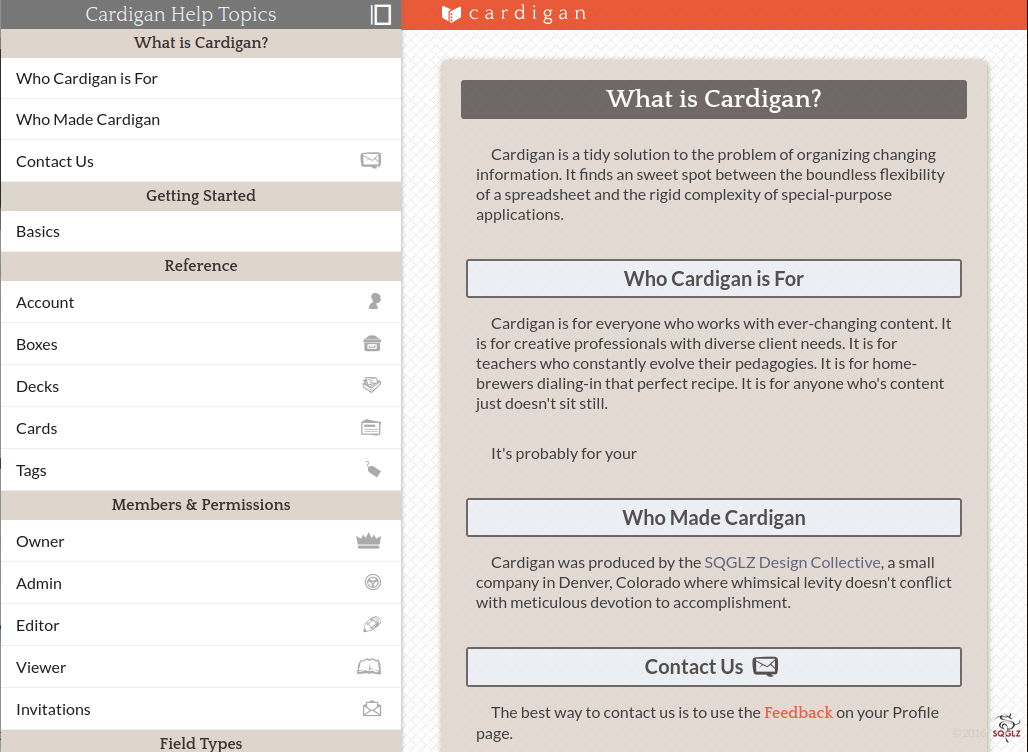Viewport: 1028px width, 752px height.
Task: Open the Who Cardigan is For topic
Action: (x=87, y=79)
